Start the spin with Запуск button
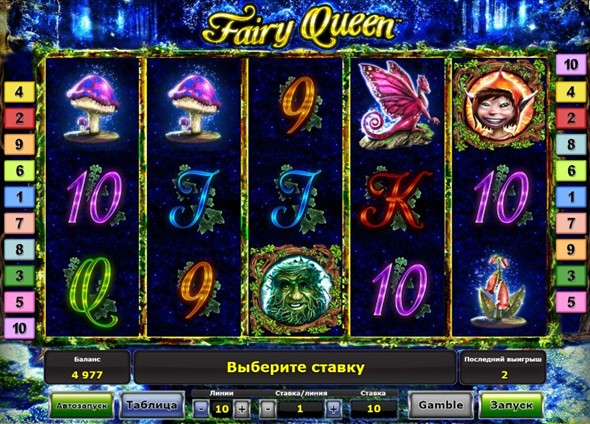590x424 pixels. (511, 405)
